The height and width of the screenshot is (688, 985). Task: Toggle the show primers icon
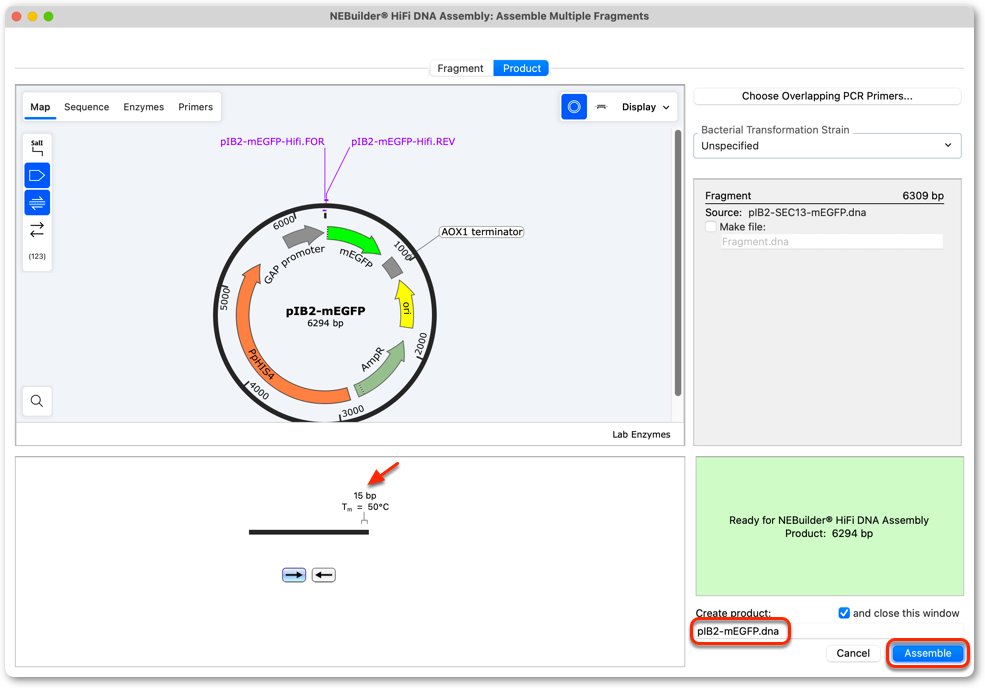click(x=37, y=202)
